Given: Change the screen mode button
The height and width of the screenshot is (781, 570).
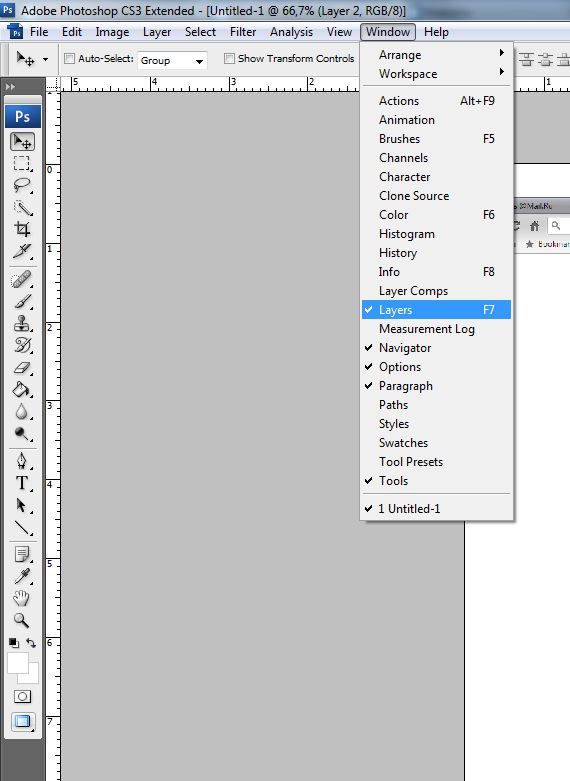Looking at the screenshot, I should [22, 721].
